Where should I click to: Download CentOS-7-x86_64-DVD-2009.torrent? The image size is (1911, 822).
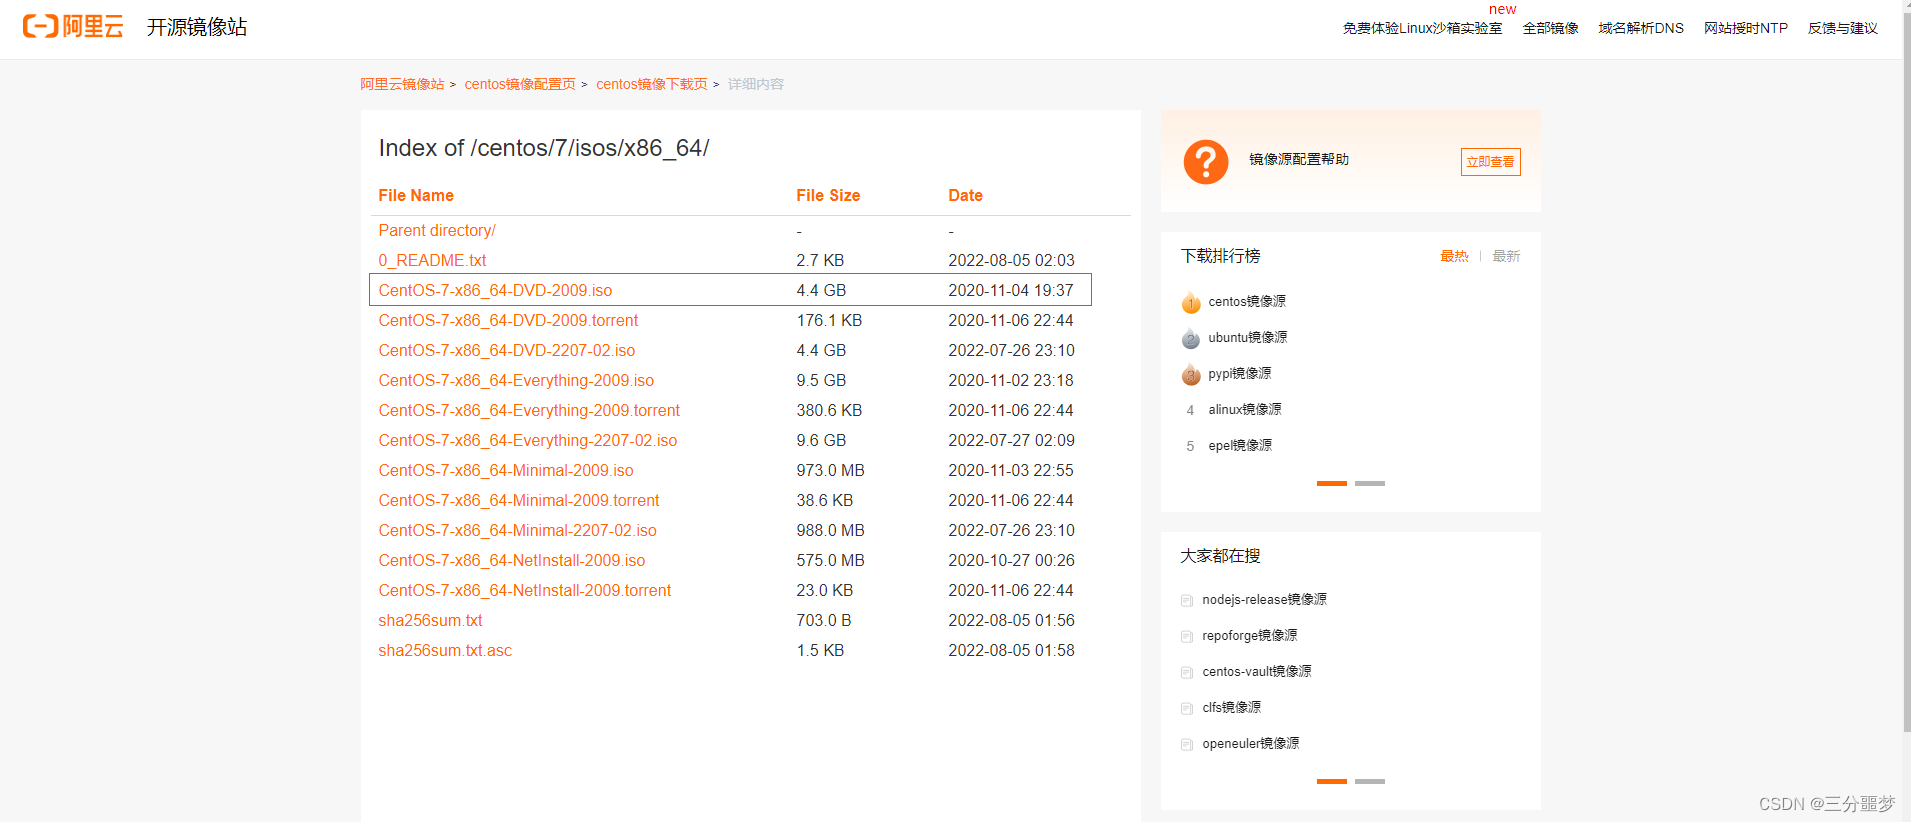(x=508, y=320)
